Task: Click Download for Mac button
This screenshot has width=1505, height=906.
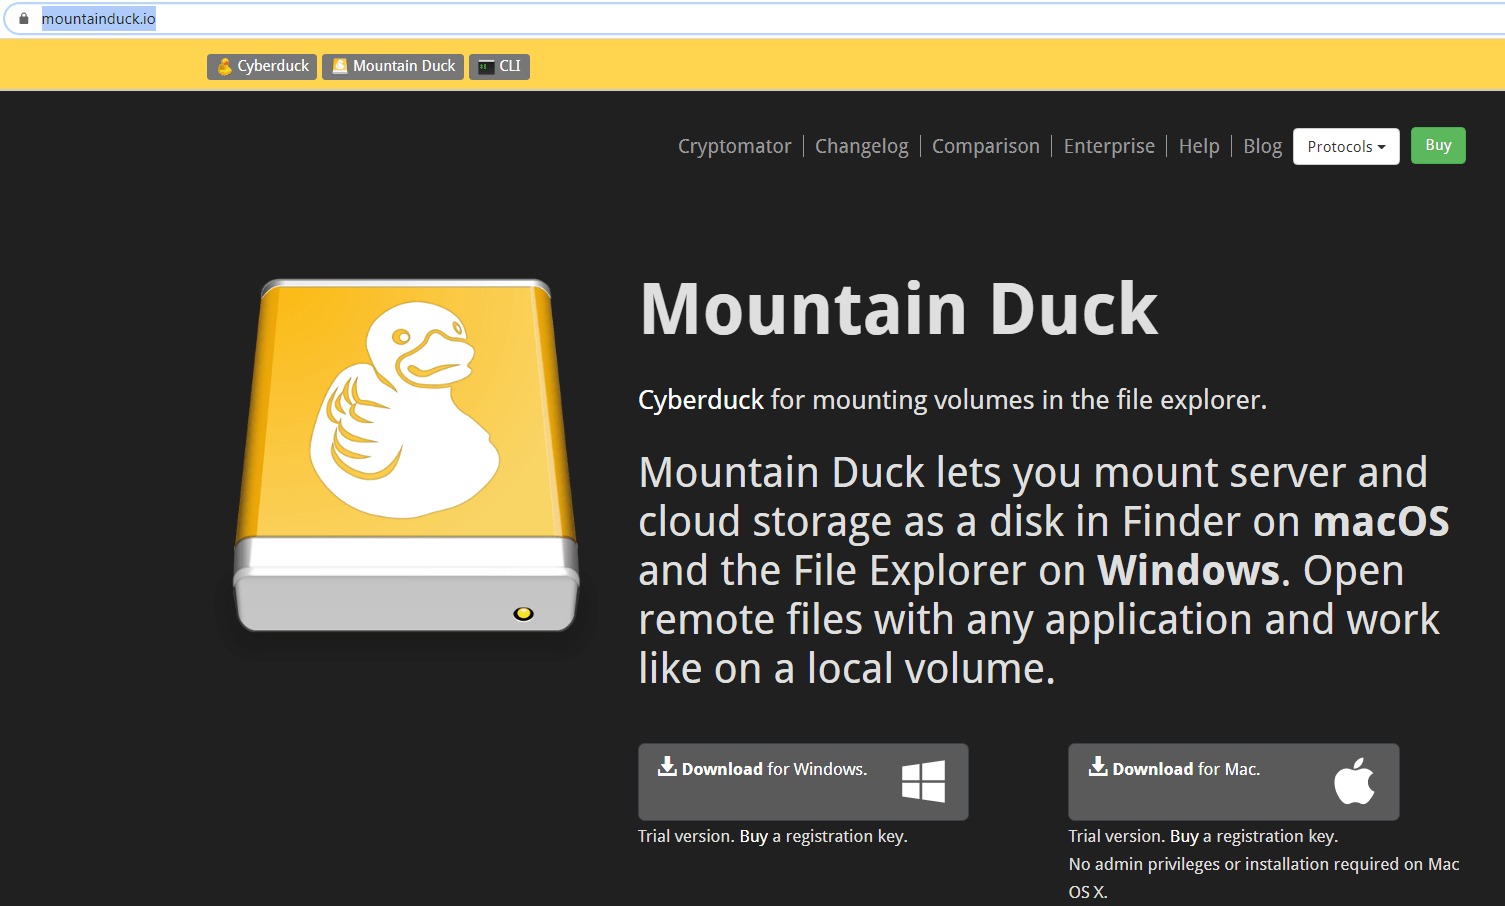Action: [1233, 781]
